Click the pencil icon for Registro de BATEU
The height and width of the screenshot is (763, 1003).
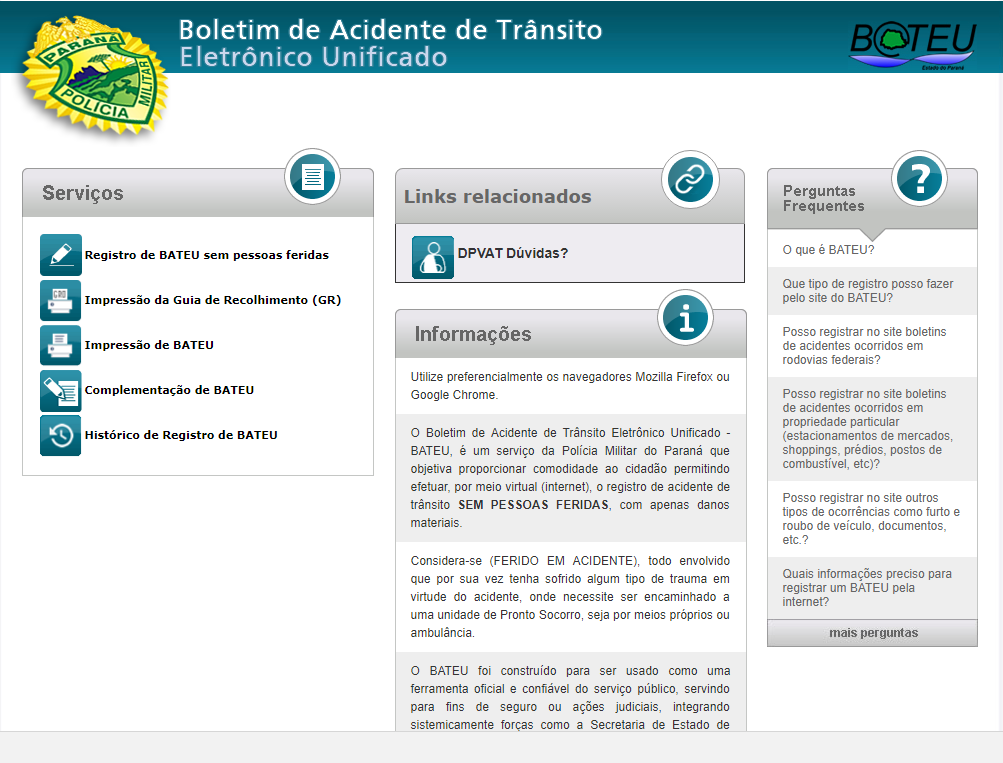[x=61, y=255]
